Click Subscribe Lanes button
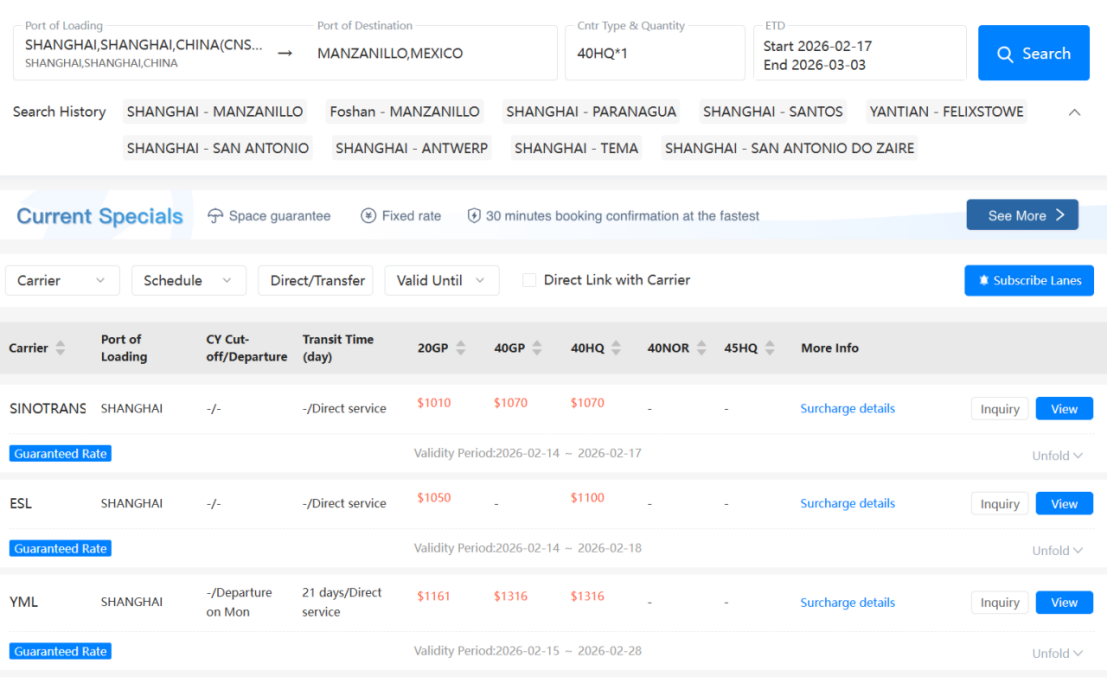The image size is (1108, 684). pyautogui.click(x=1029, y=281)
